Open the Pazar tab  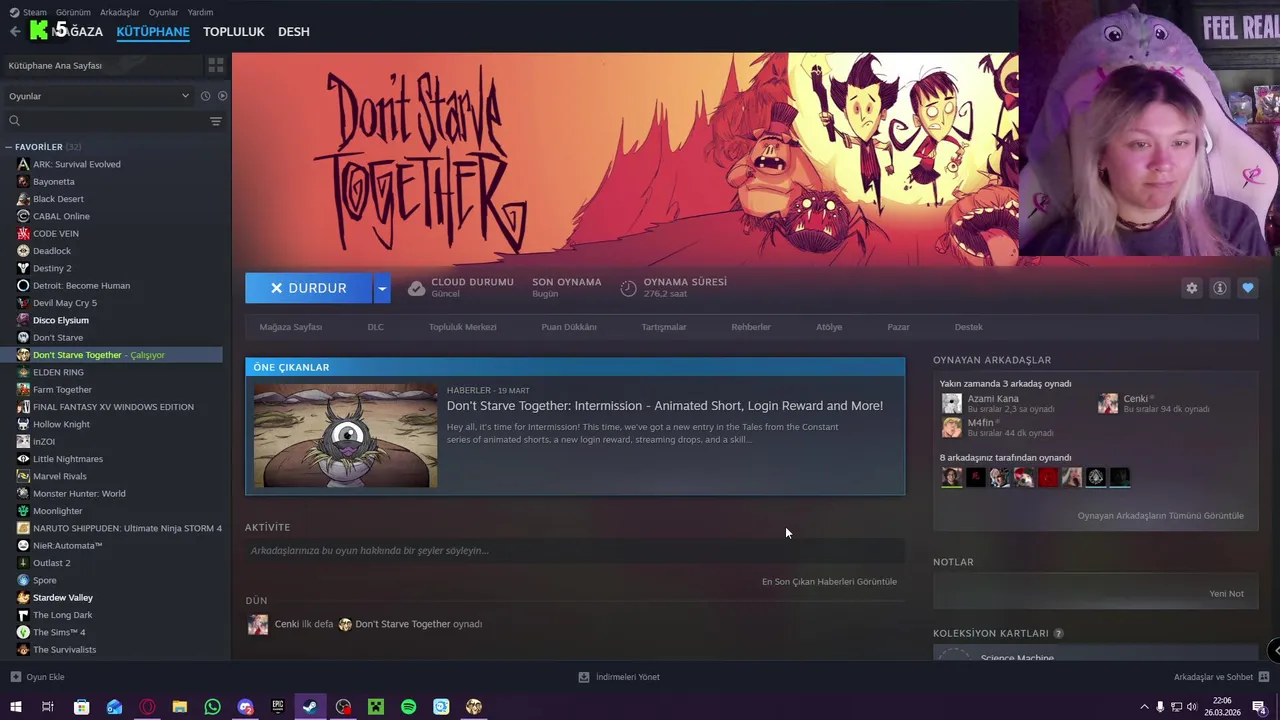[x=898, y=327]
